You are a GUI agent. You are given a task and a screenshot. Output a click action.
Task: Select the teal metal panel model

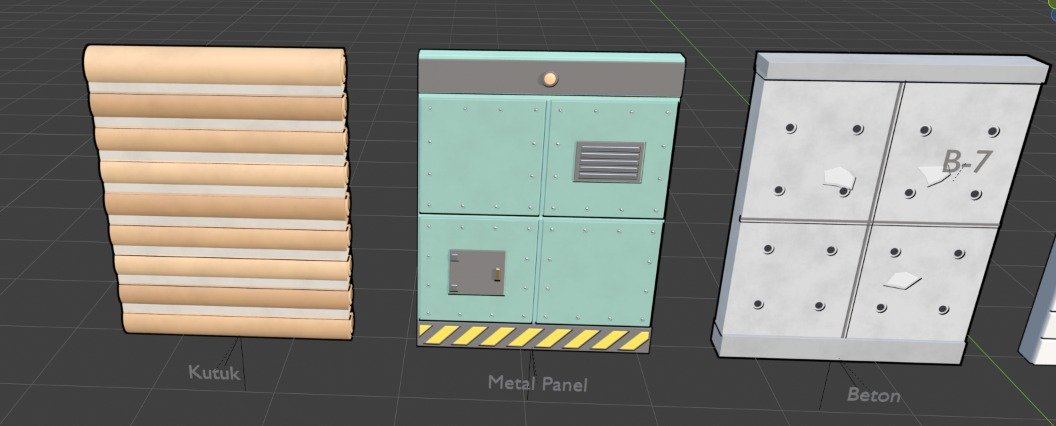pos(549,201)
